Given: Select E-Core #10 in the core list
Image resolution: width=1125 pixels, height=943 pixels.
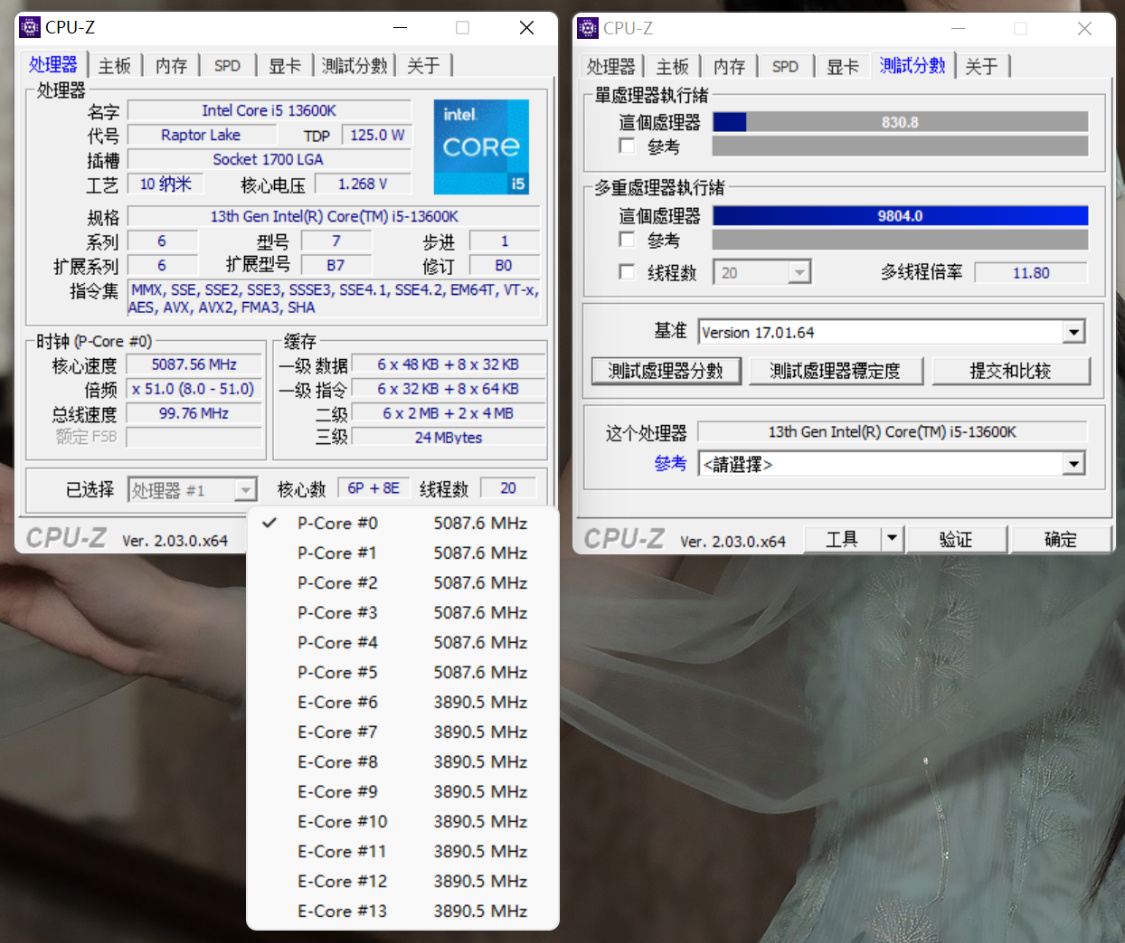Looking at the screenshot, I should [x=402, y=821].
